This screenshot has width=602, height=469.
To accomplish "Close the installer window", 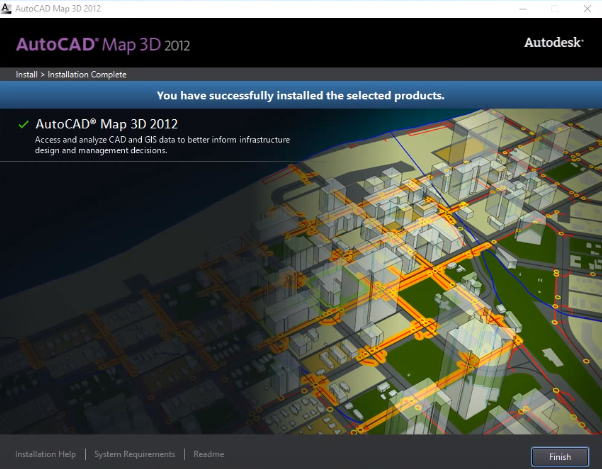I will click(x=587, y=8).
